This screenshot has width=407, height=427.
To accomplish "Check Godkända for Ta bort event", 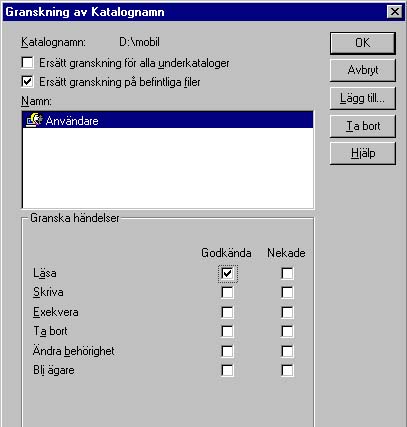I will tap(227, 331).
